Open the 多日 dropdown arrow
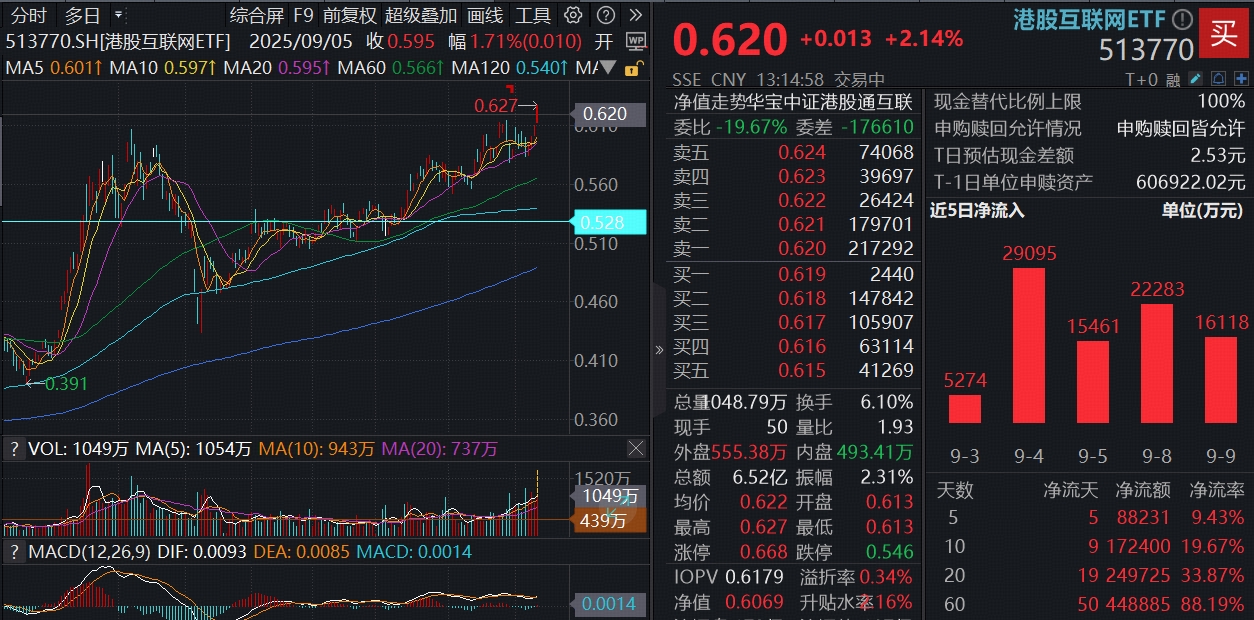This screenshot has height=620, width=1254. click(x=117, y=16)
